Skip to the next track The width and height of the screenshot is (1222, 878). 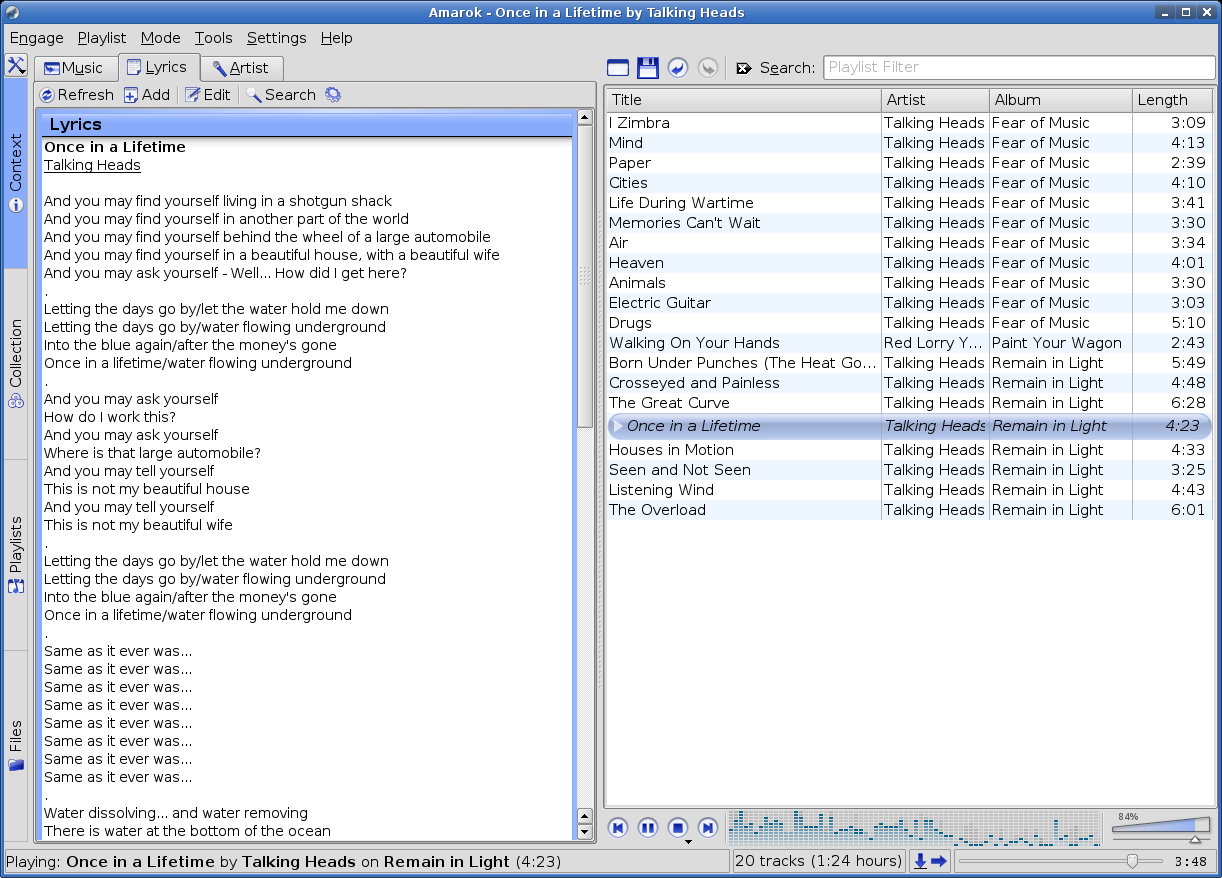(x=708, y=827)
